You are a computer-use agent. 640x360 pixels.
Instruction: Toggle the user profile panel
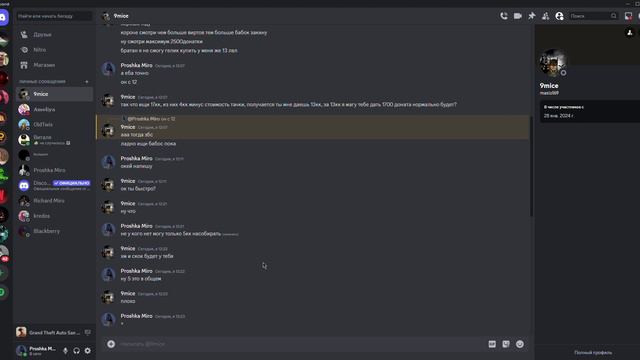(559, 16)
